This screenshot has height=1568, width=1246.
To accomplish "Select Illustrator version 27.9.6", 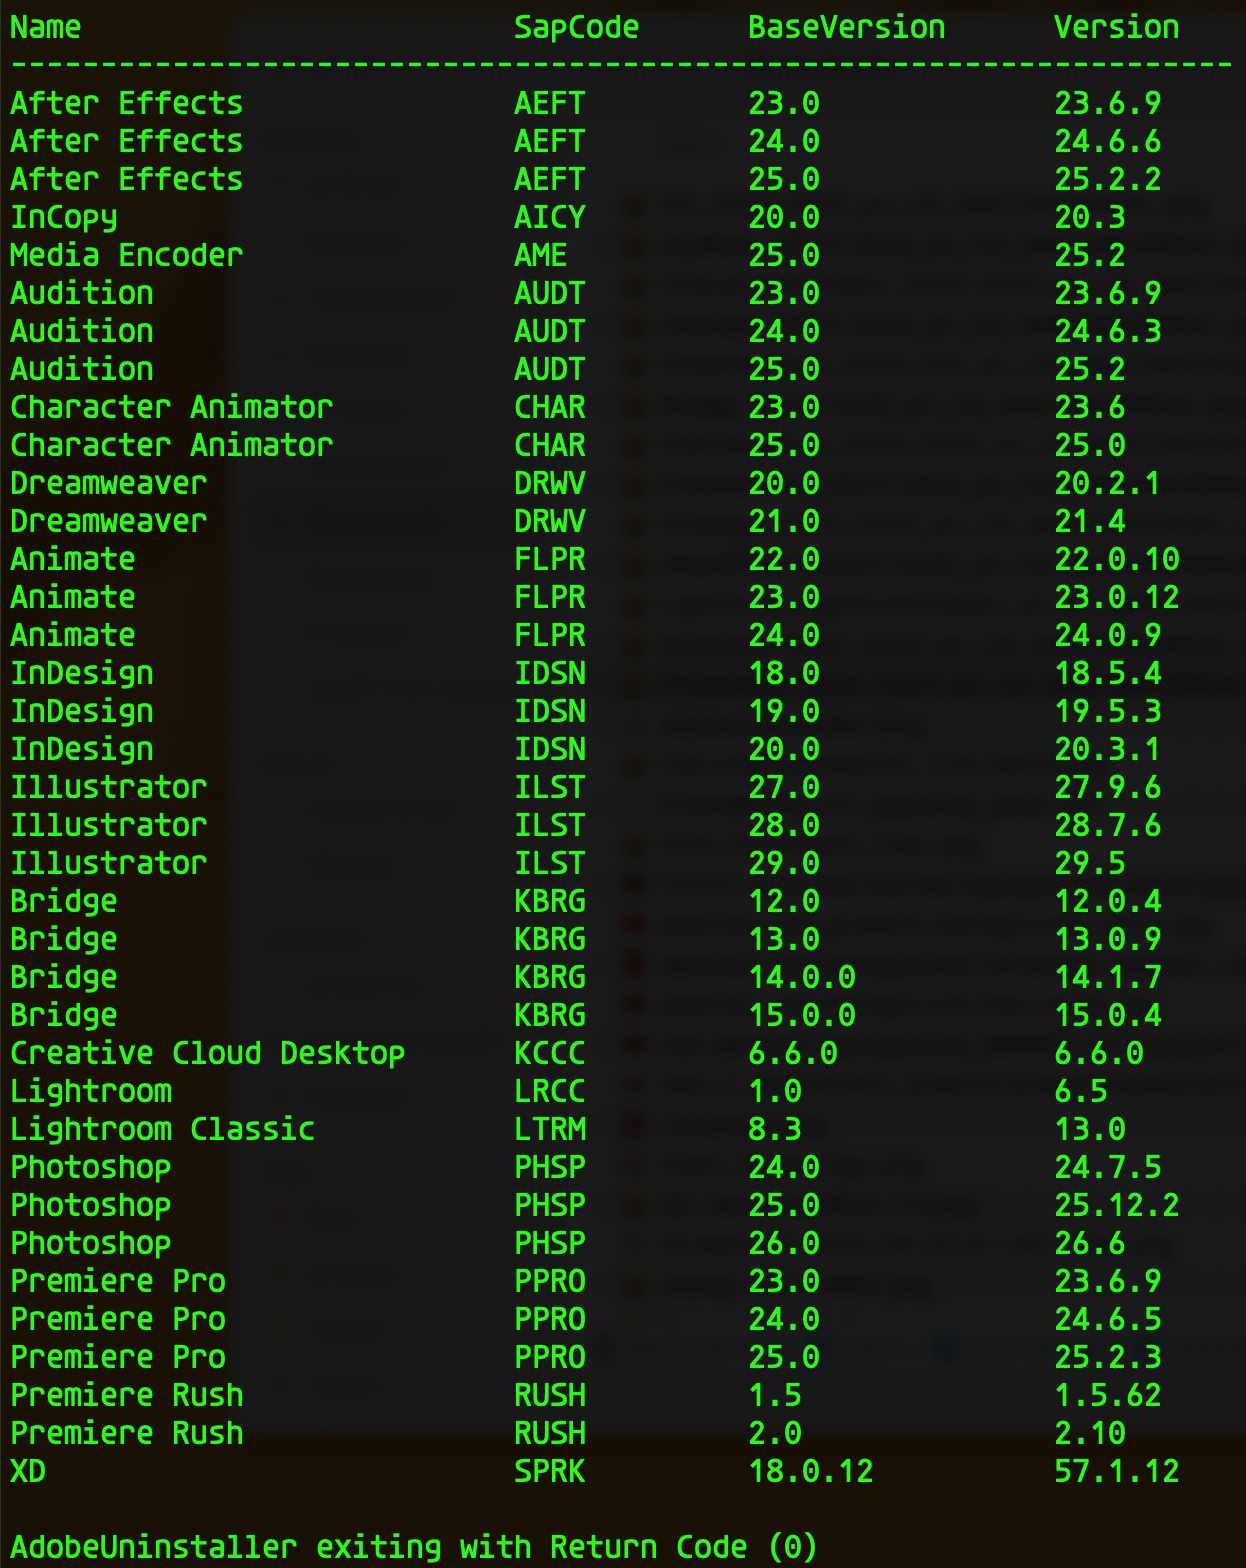I will click(1107, 787).
